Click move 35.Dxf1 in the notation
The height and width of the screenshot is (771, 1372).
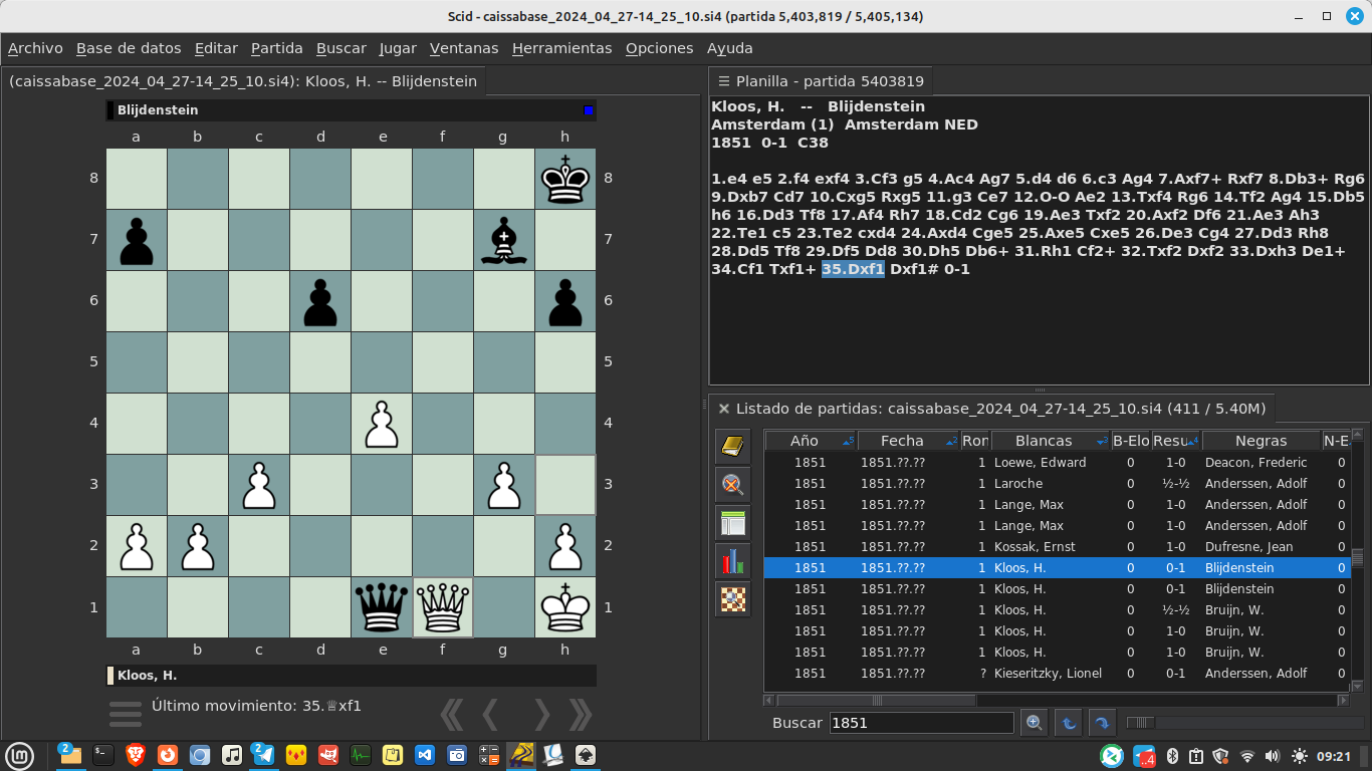853,269
